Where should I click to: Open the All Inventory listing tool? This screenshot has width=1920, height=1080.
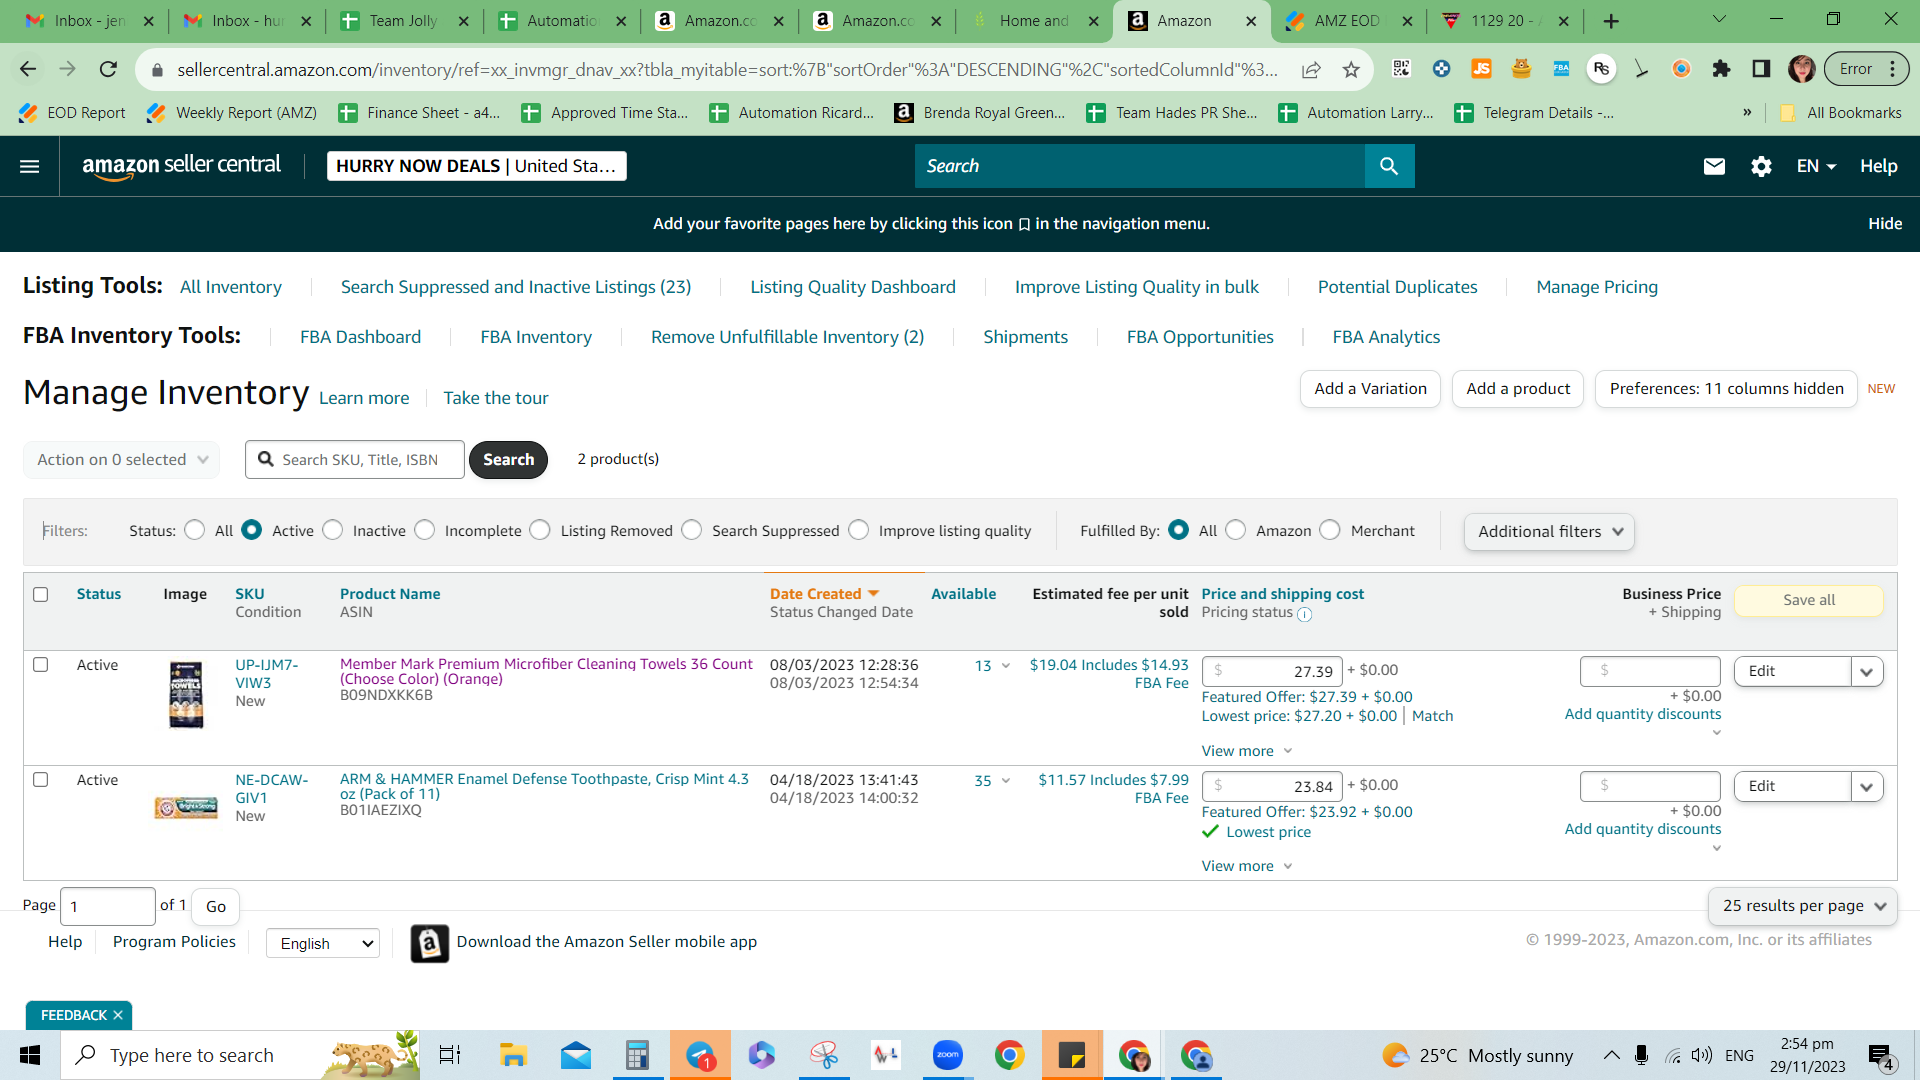(x=231, y=287)
